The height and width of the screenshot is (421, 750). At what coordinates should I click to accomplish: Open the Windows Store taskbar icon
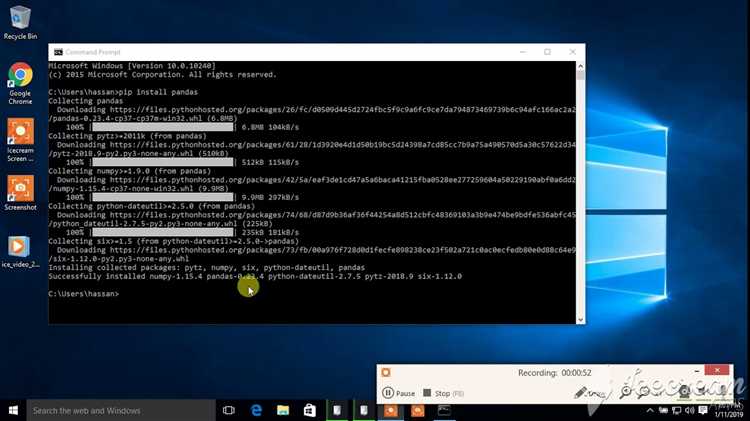309,410
